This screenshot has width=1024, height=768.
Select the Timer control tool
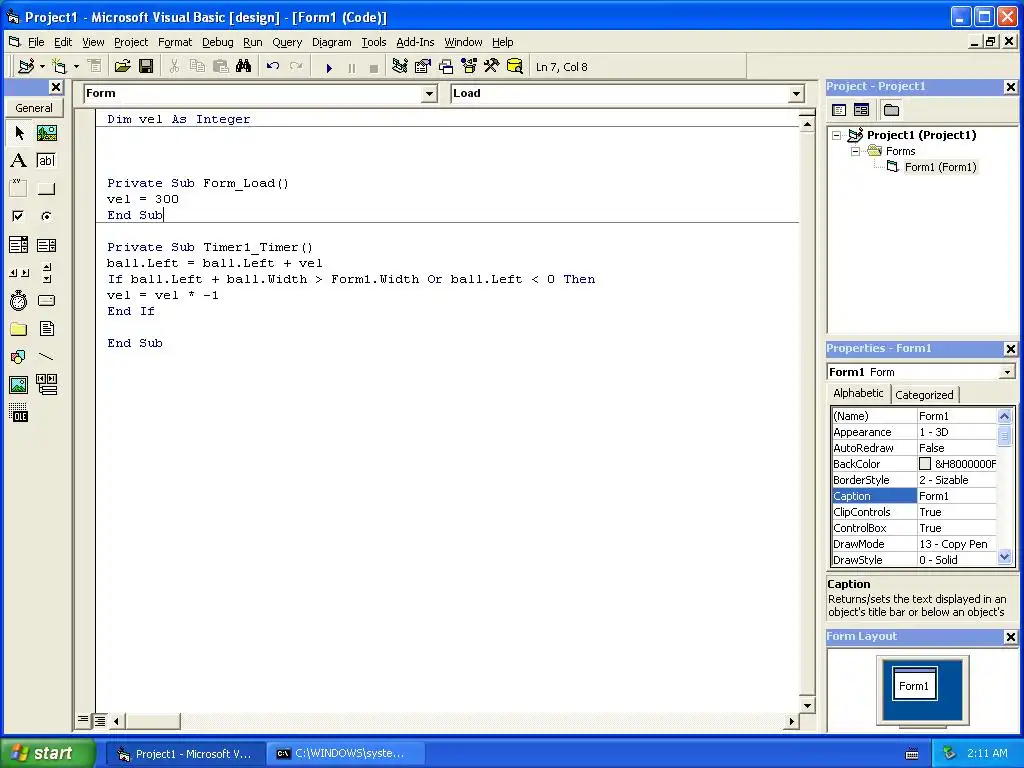[x=19, y=300]
